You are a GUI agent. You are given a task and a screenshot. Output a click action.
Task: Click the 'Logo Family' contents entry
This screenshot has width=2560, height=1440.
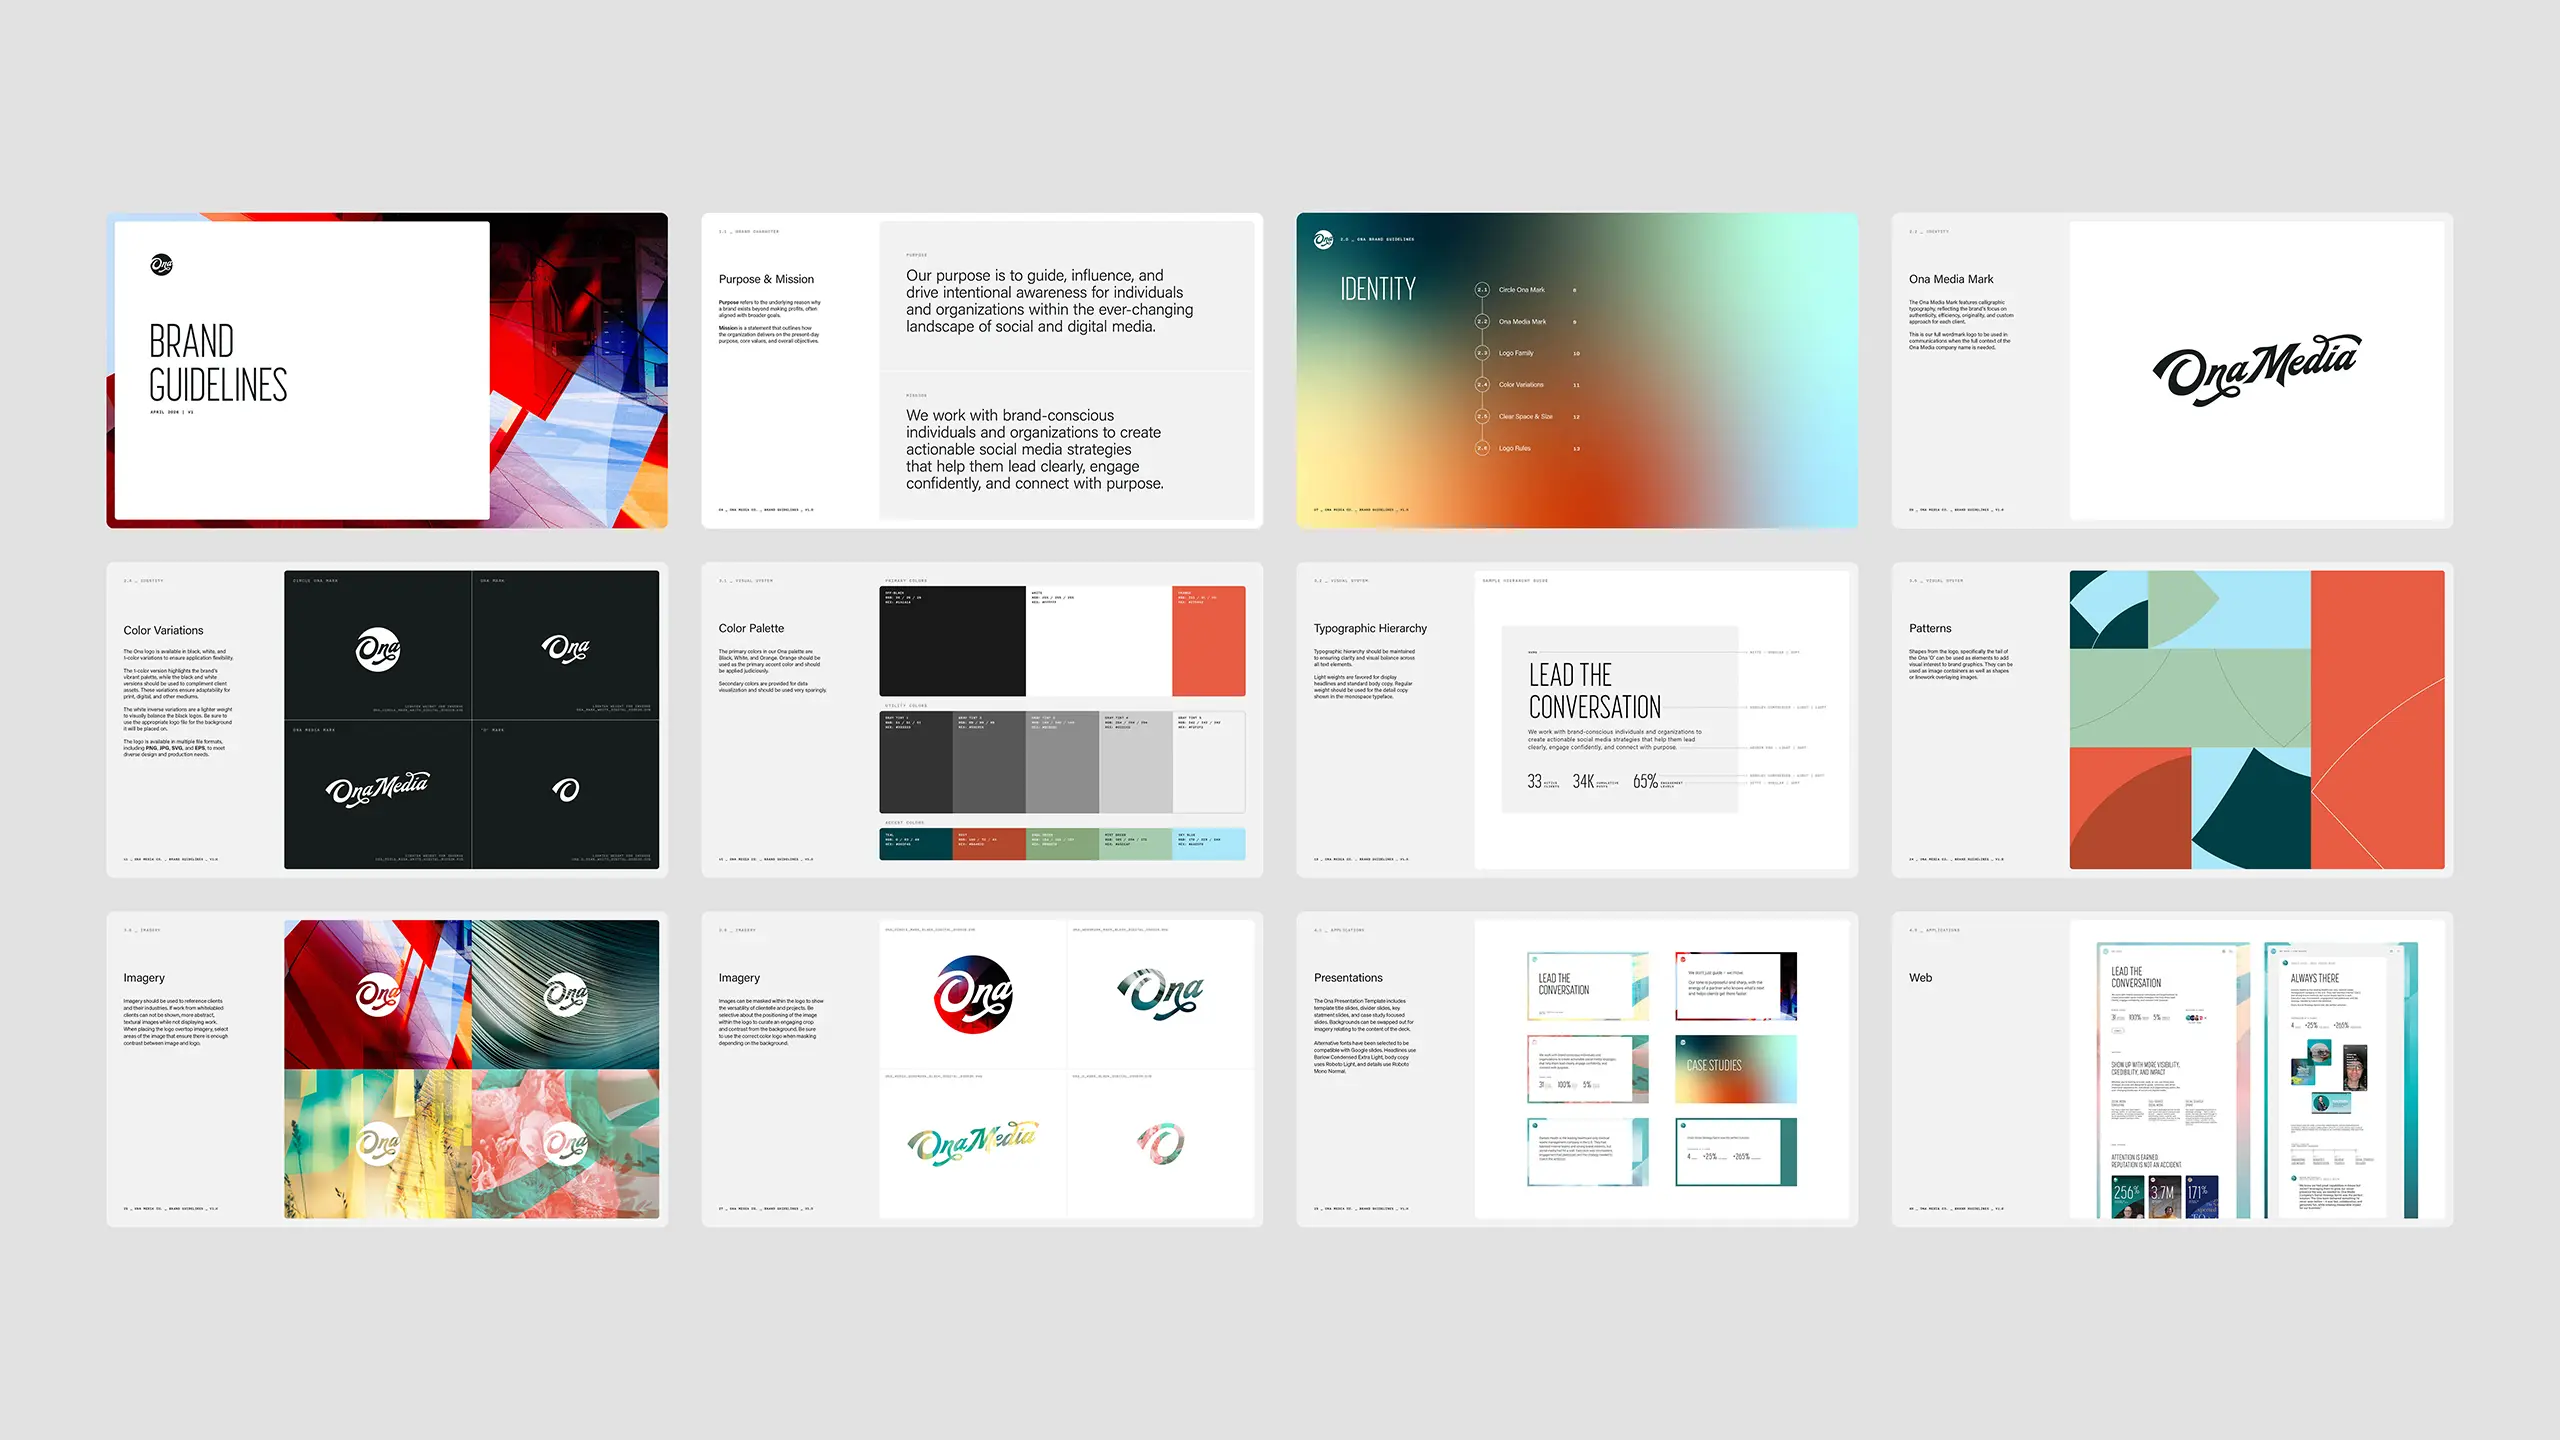[1516, 353]
